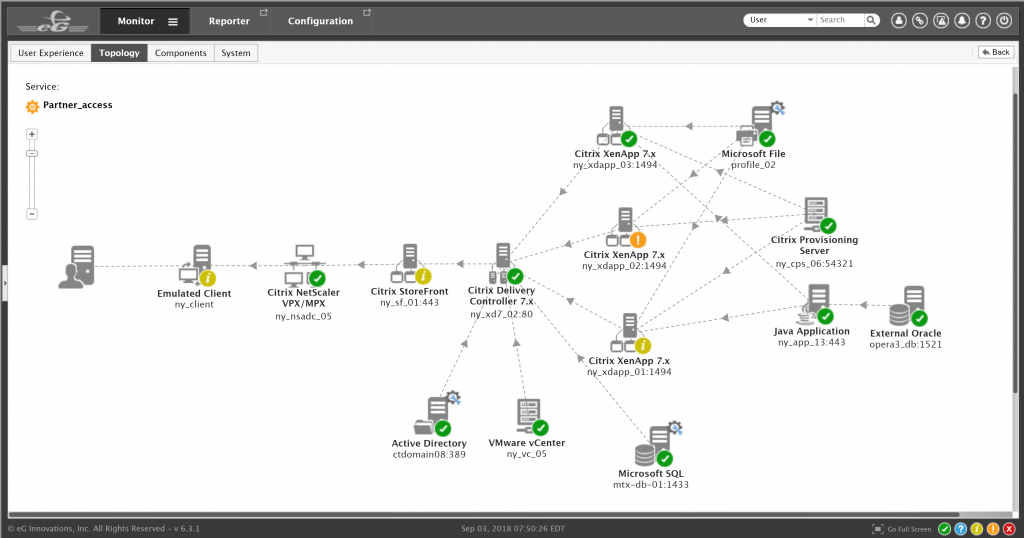Click the horizontal scrollbar at bottom
Screen dimensions: 1024x538
coord(483,514)
